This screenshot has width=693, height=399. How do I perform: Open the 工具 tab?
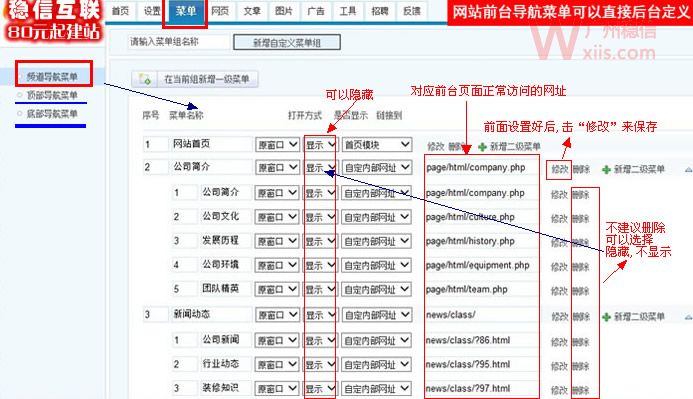click(348, 11)
